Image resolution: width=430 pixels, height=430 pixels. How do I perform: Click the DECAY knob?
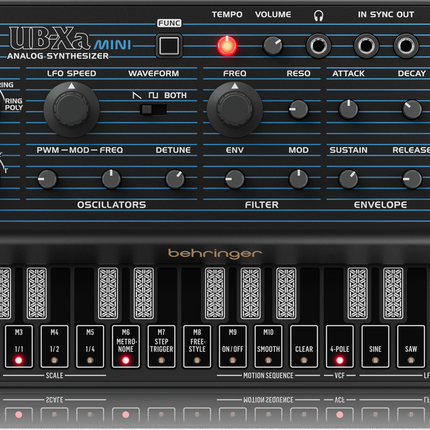412,109
